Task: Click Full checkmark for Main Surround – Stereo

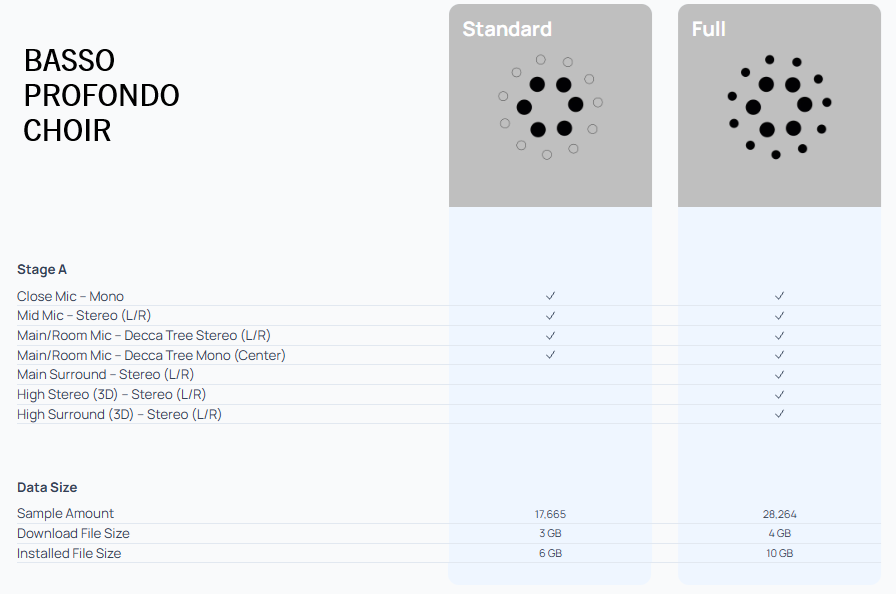Action: [x=779, y=374]
